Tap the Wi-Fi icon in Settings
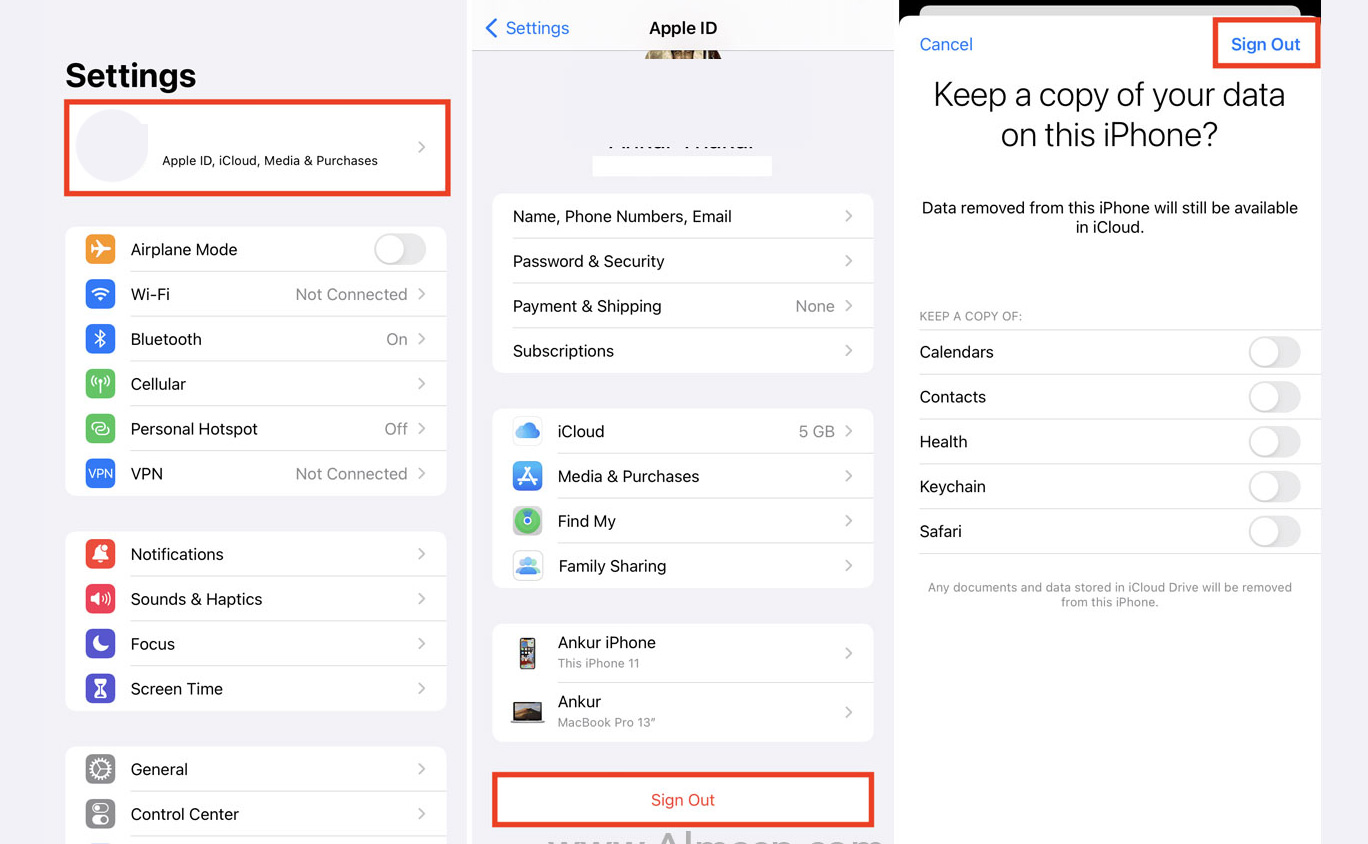Screen dimensions: 1368x844 click(100, 294)
